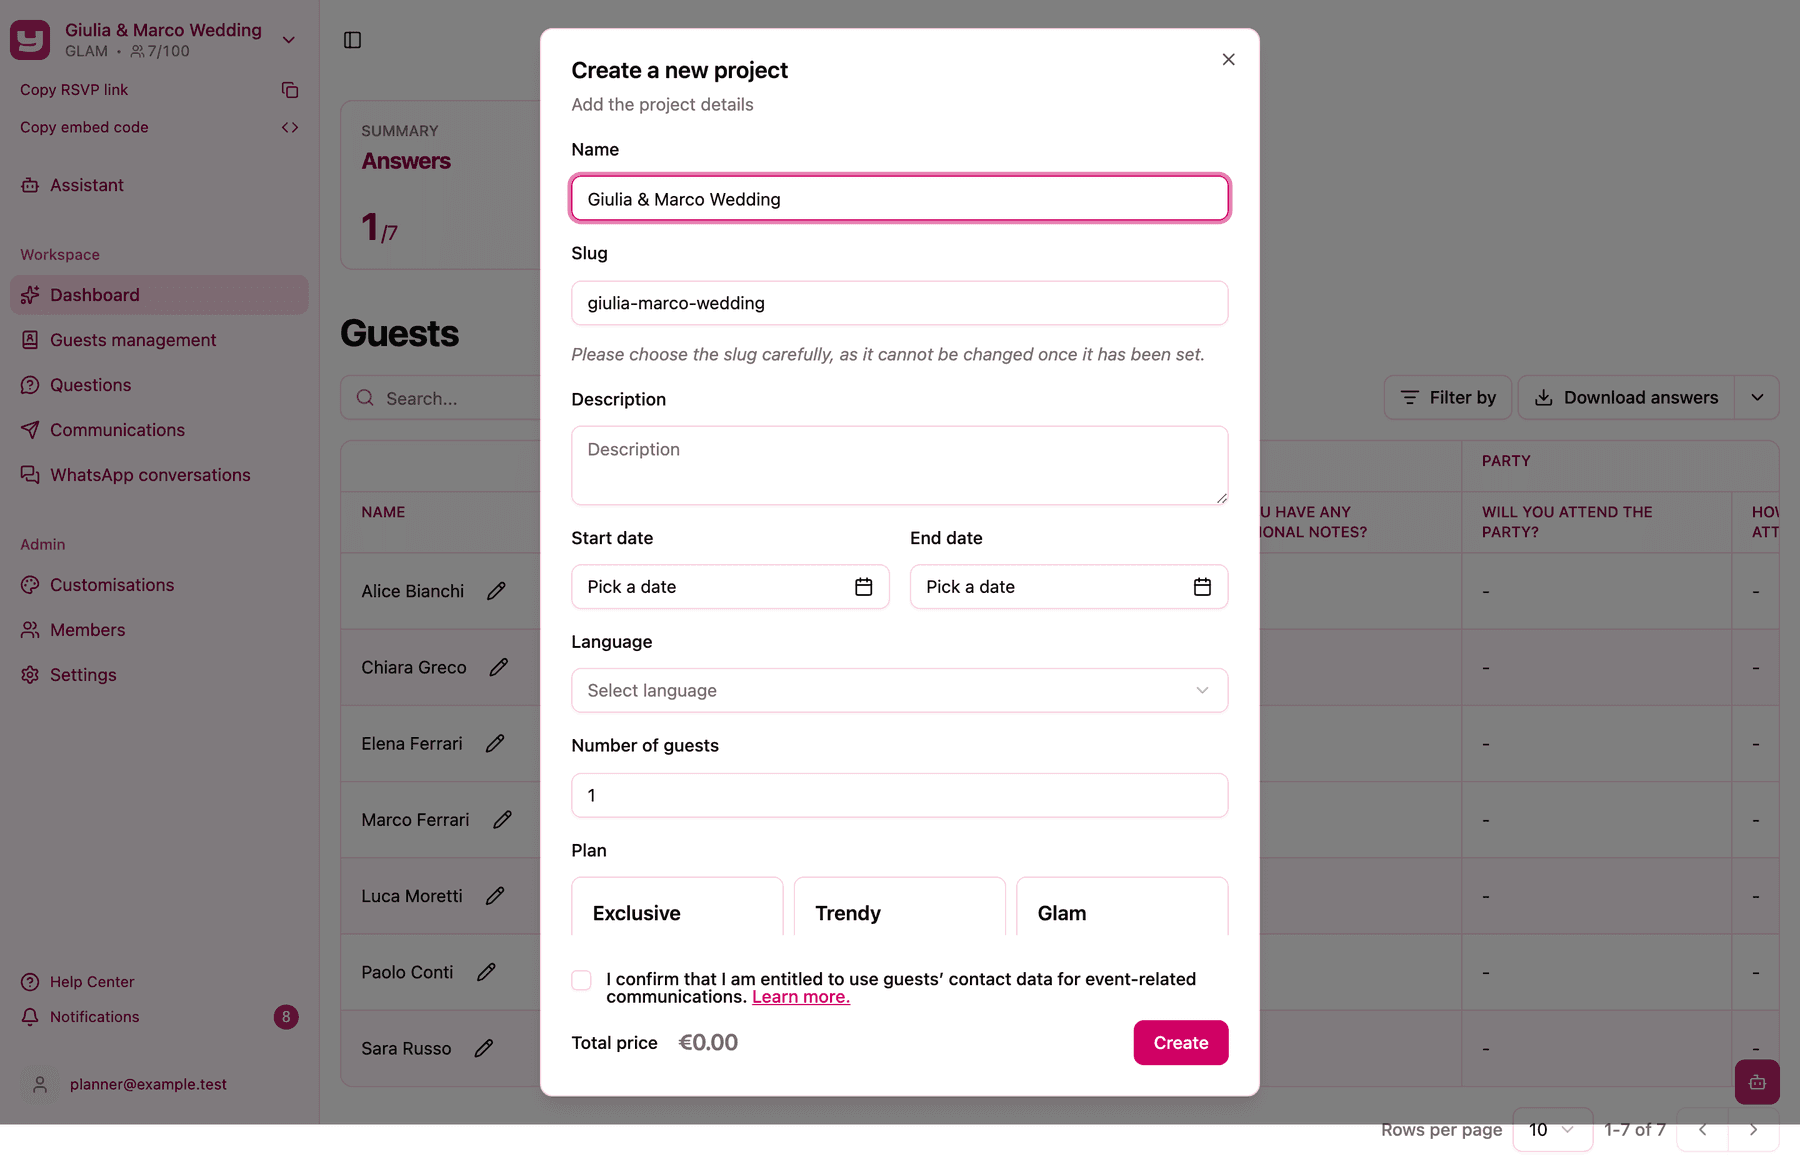Edit Elena Ferrari with pencil icon
The height and width of the screenshot is (1172, 1800).
[x=495, y=743]
